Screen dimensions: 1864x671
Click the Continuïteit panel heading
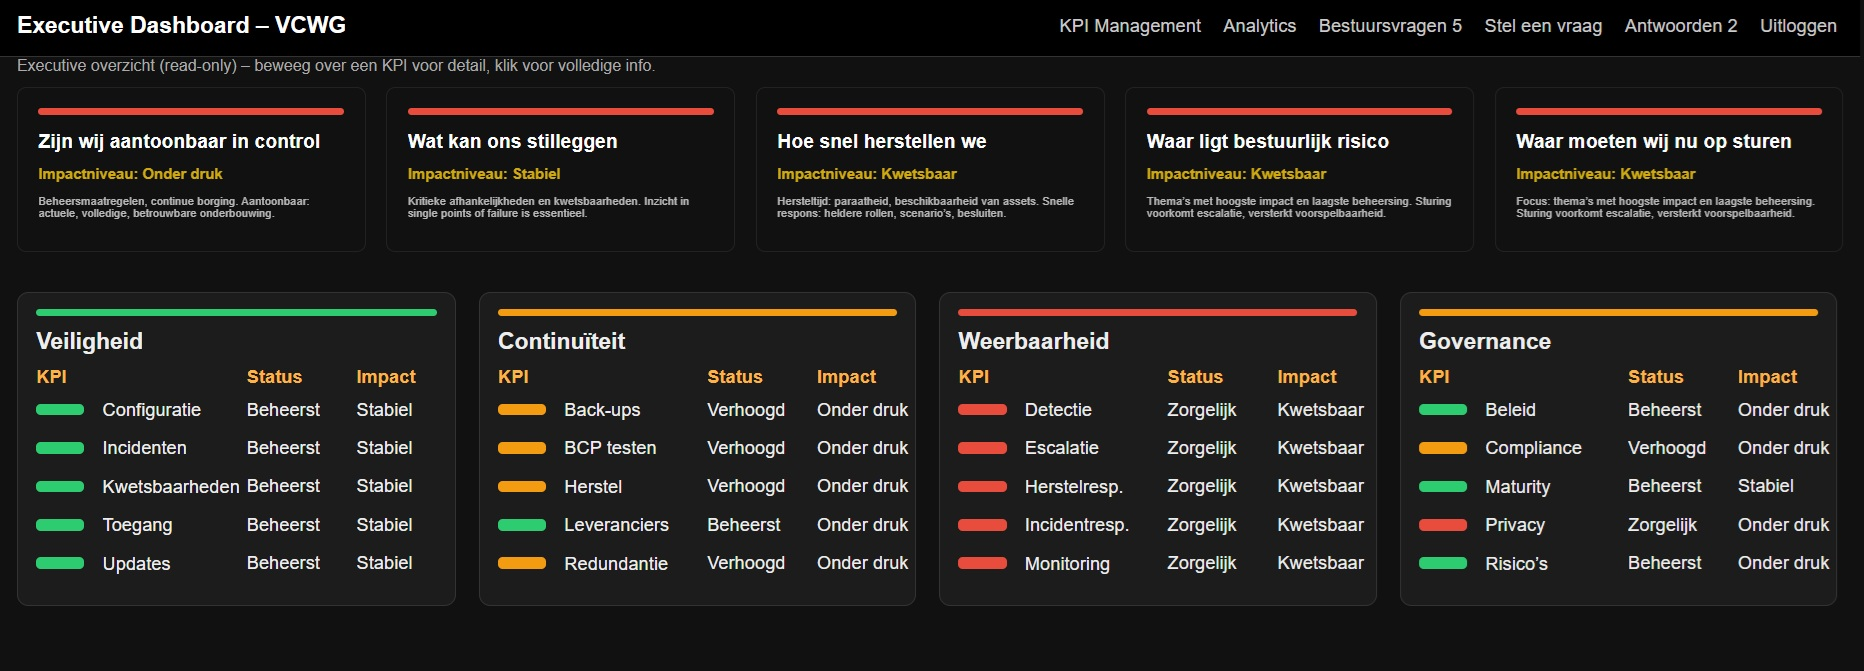562,341
